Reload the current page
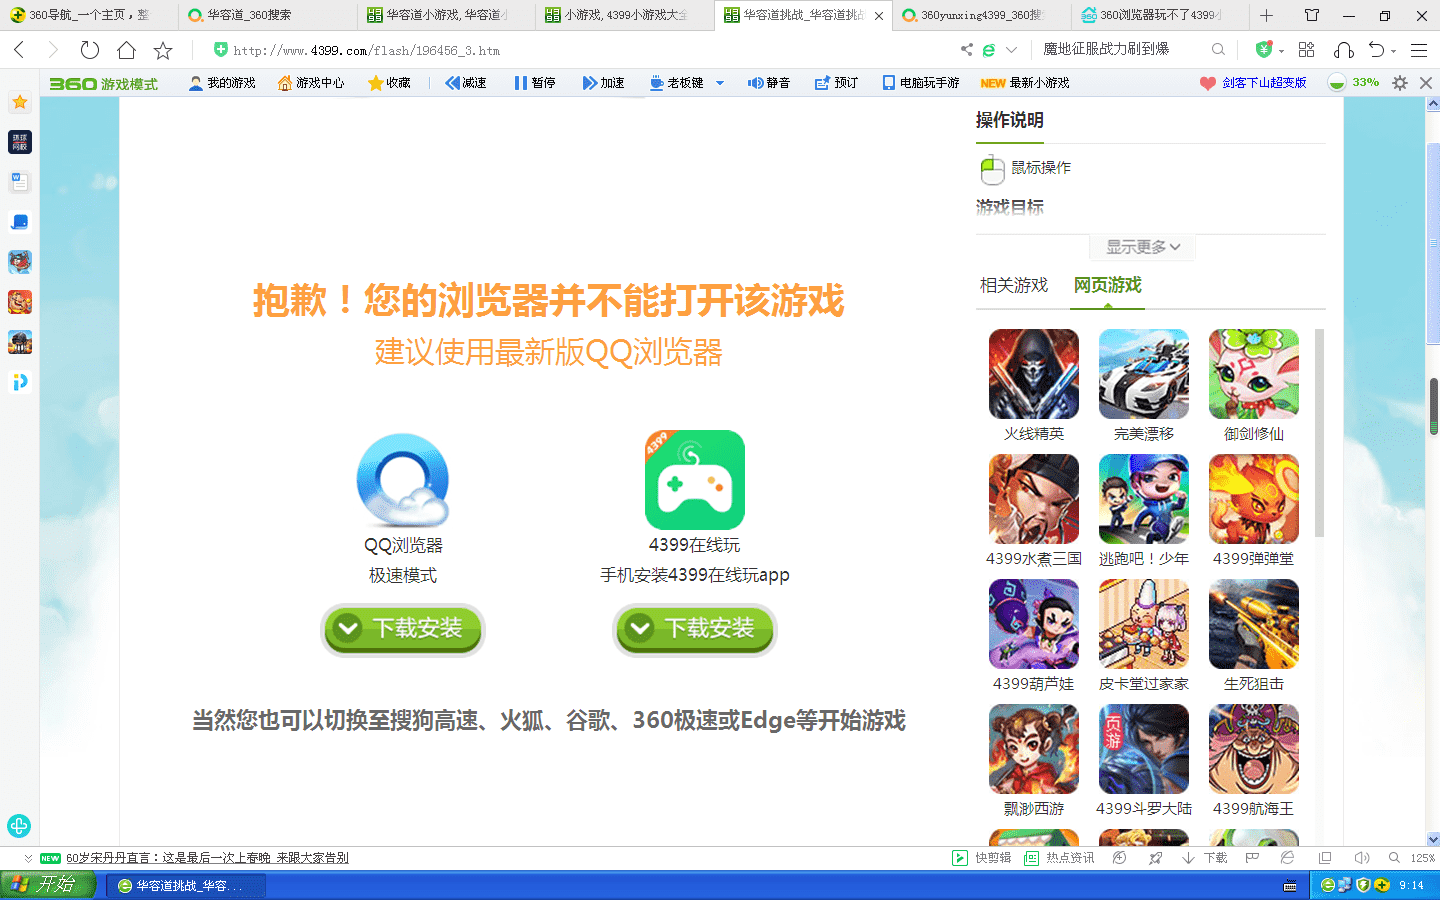The height and width of the screenshot is (900, 1440). 90,50
